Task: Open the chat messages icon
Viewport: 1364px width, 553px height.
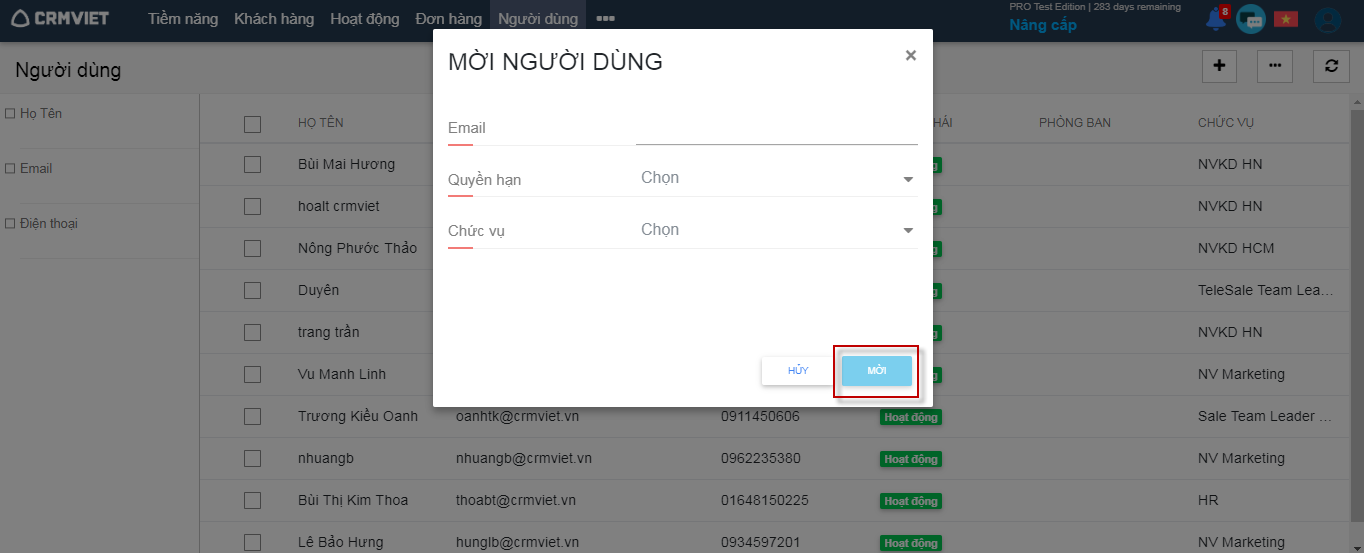Action: pyautogui.click(x=1250, y=19)
